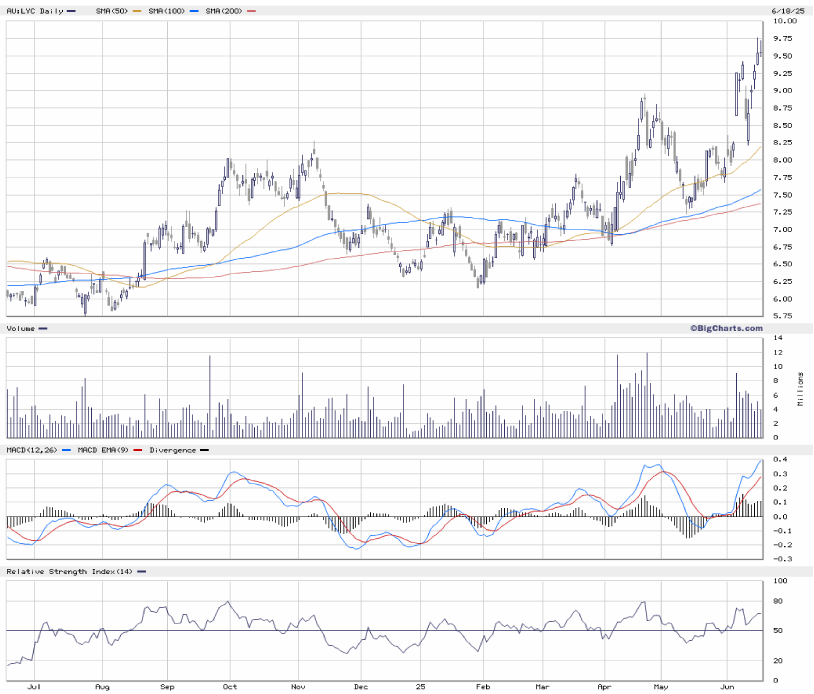Viewport: 814px width, 694px height.
Task: Click the Feb month marker
Action: pyautogui.click(x=482, y=688)
